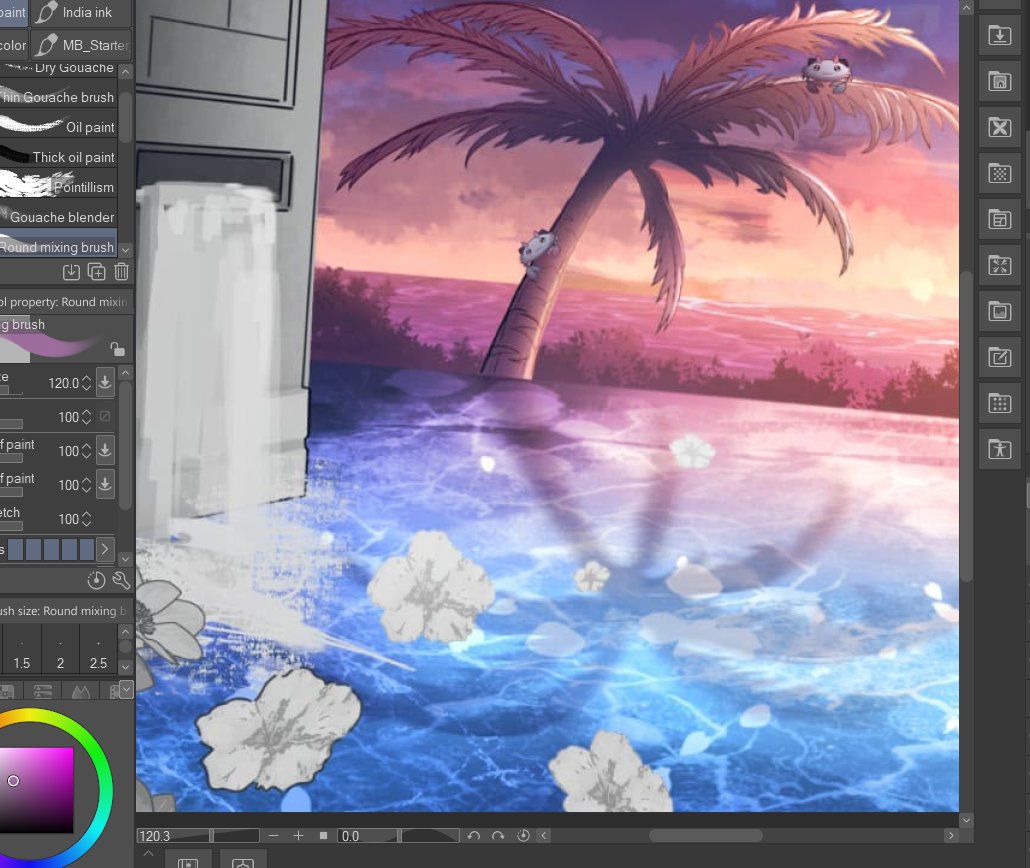Open the Manga material frame folder

[x=1000, y=219]
